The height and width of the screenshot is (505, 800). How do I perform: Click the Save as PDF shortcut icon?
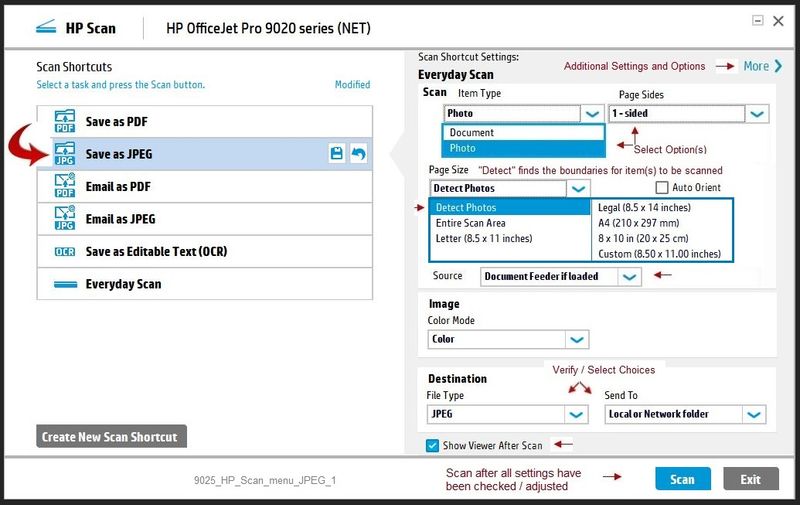pyautogui.click(x=65, y=121)
